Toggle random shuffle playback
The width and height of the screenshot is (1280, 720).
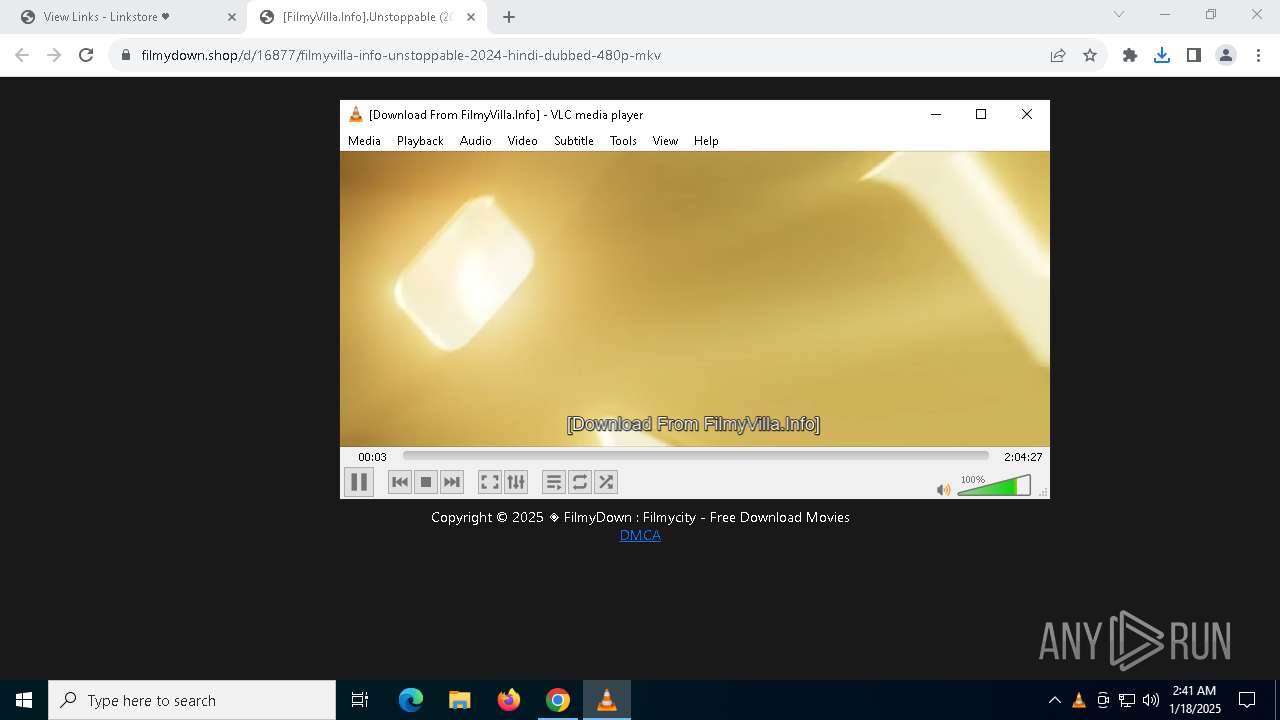click(606, 482)
